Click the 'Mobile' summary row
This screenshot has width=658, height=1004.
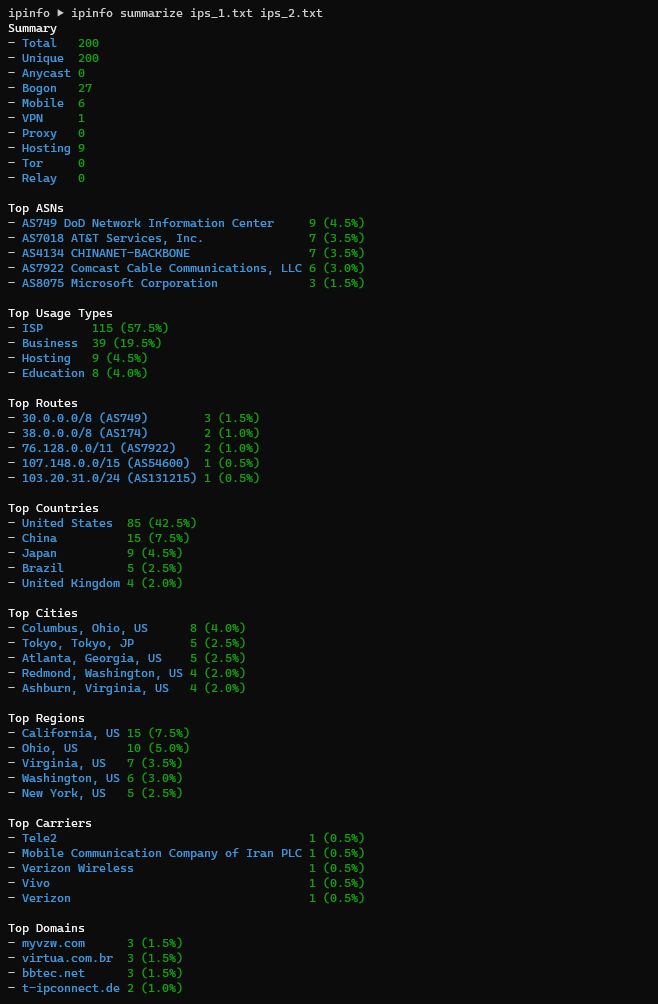point(47,103)
